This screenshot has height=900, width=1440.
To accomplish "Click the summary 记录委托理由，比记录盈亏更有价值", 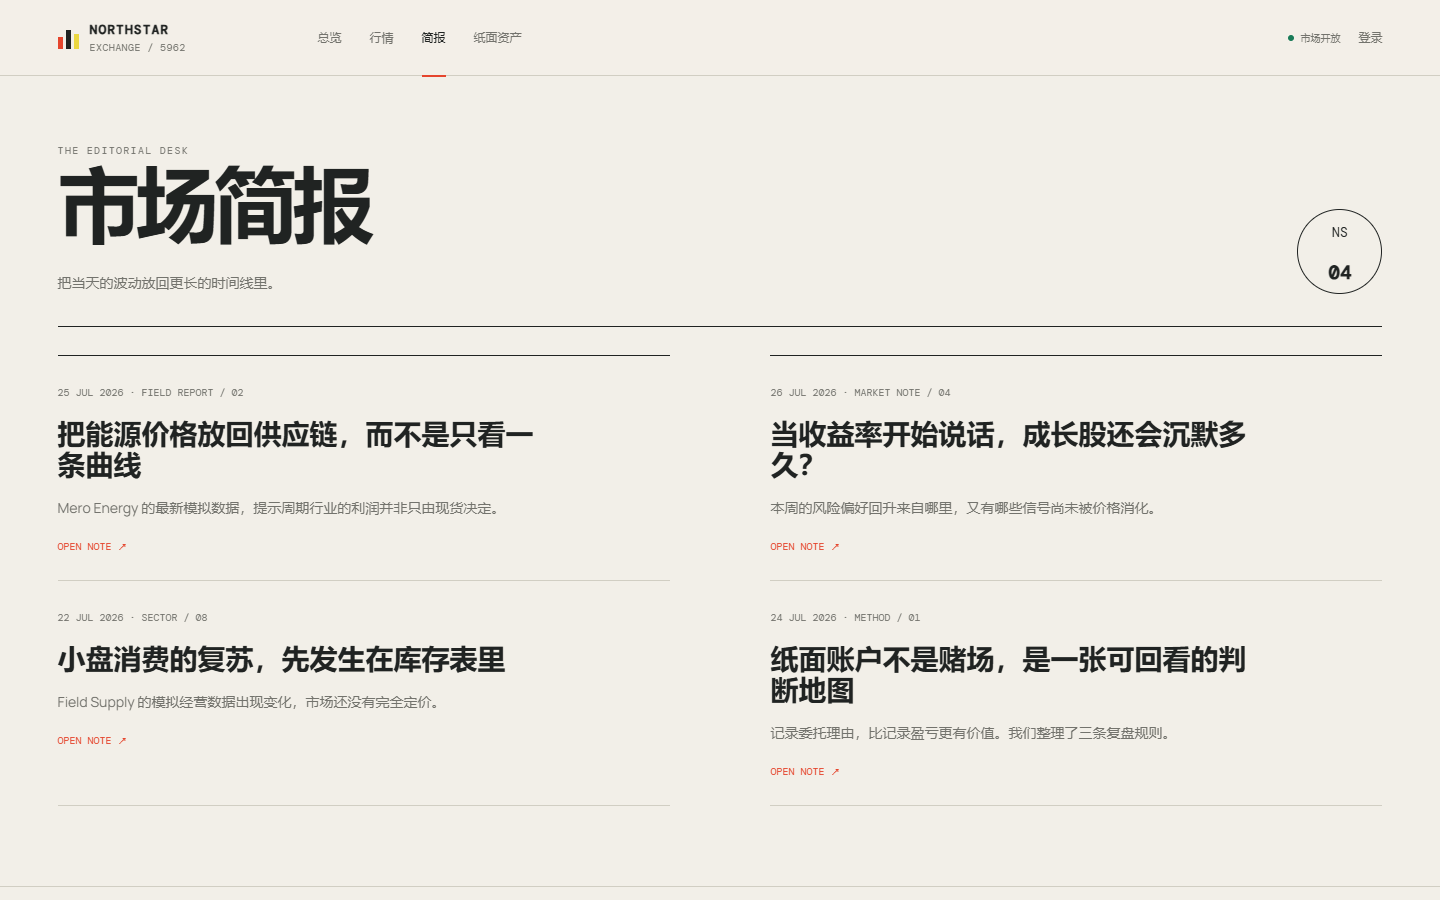I will (x=972, y=733).
